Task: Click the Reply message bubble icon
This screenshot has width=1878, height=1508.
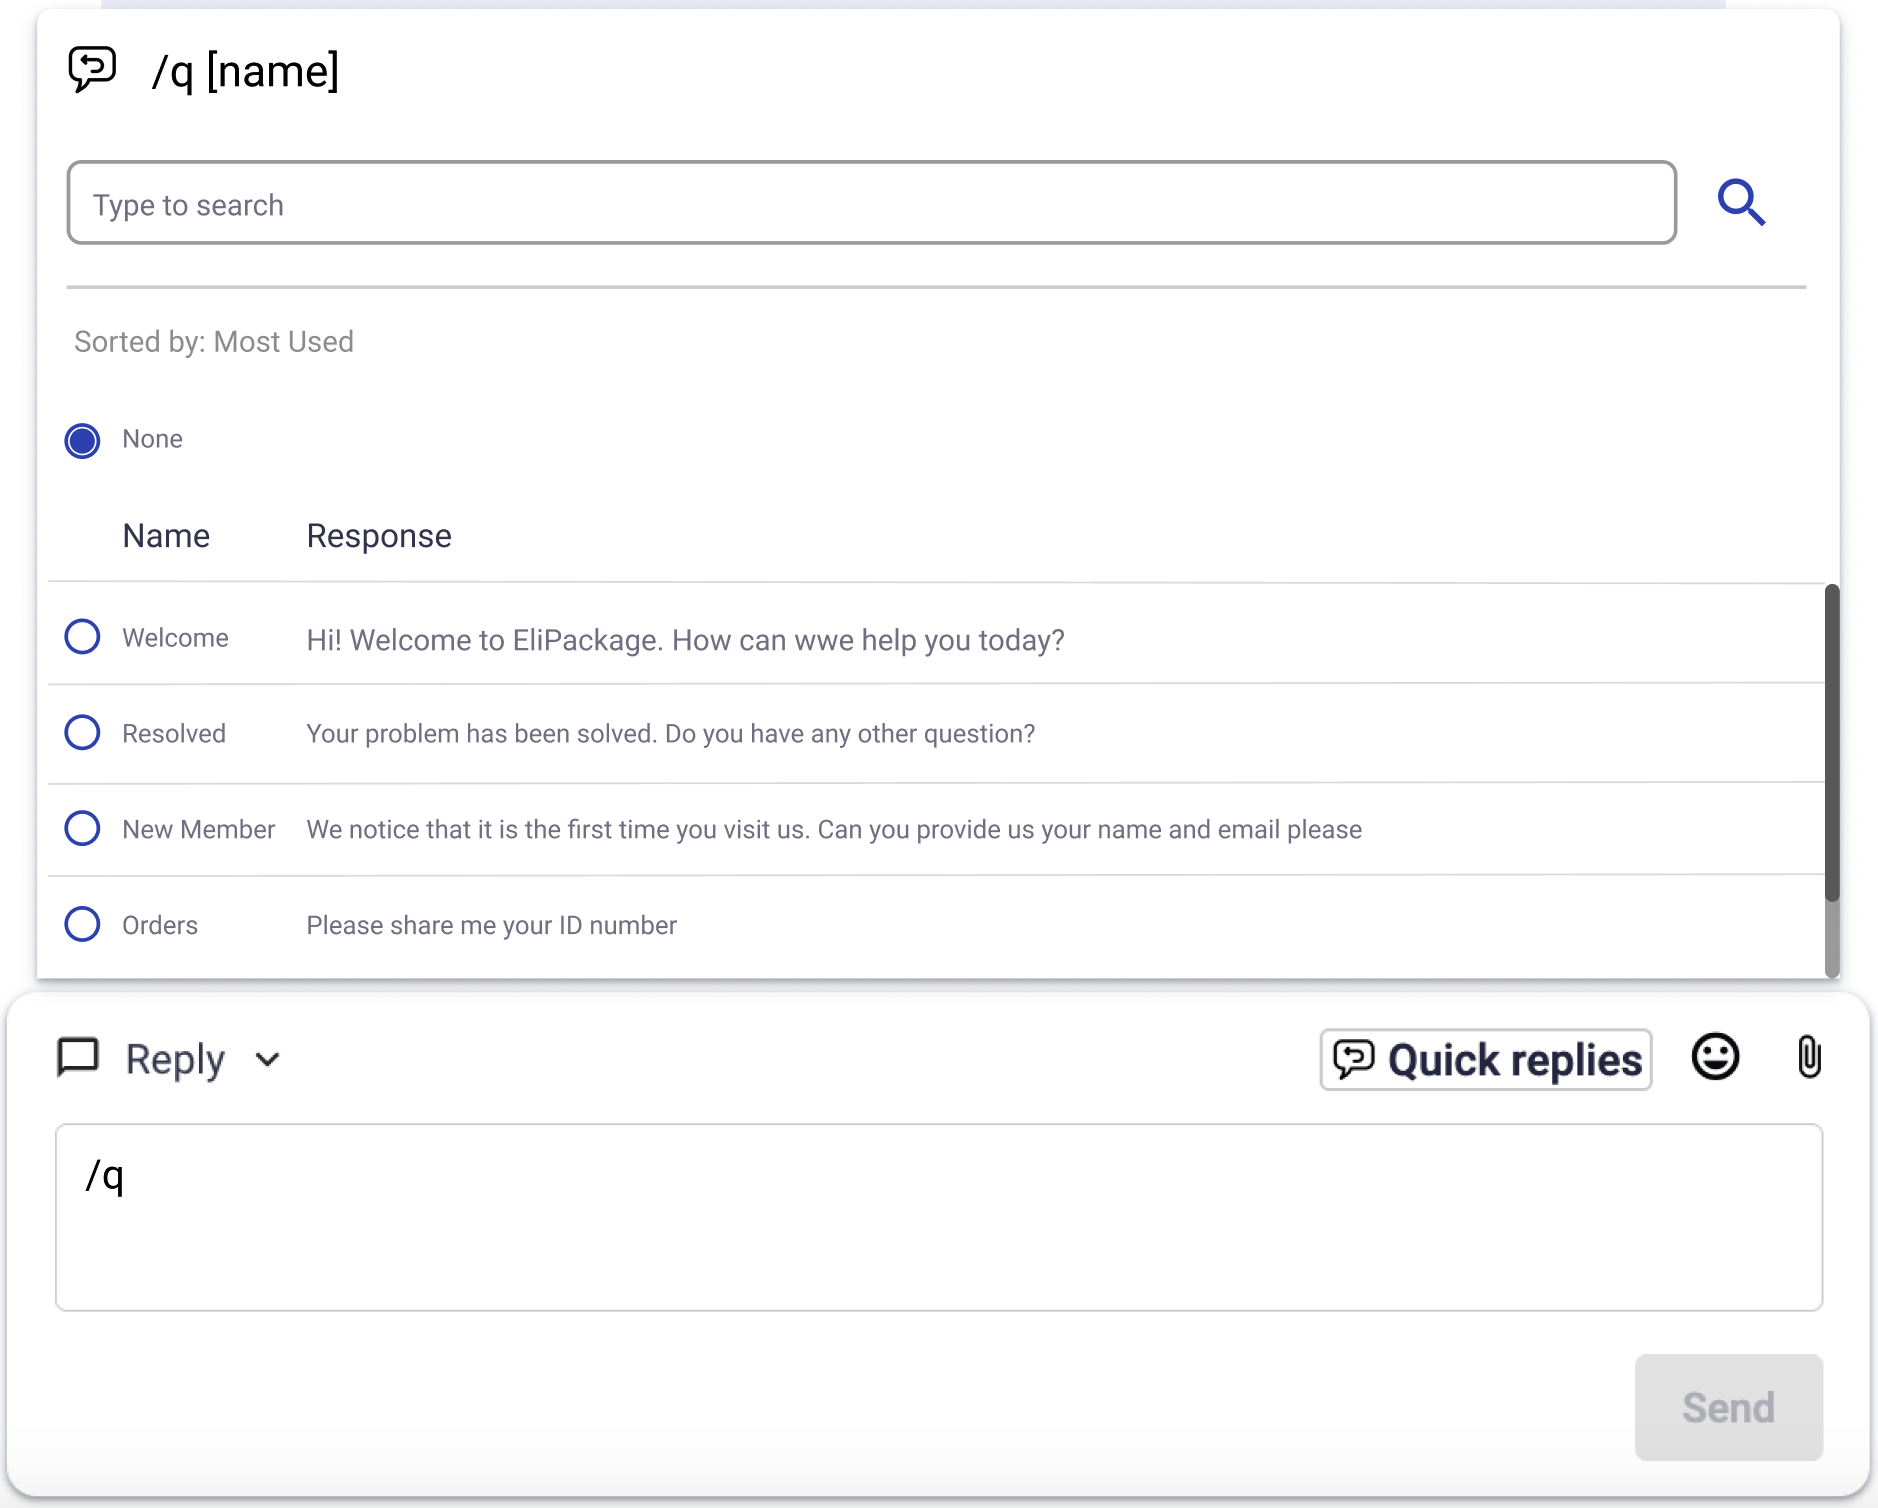Action: coord(78,1057)
